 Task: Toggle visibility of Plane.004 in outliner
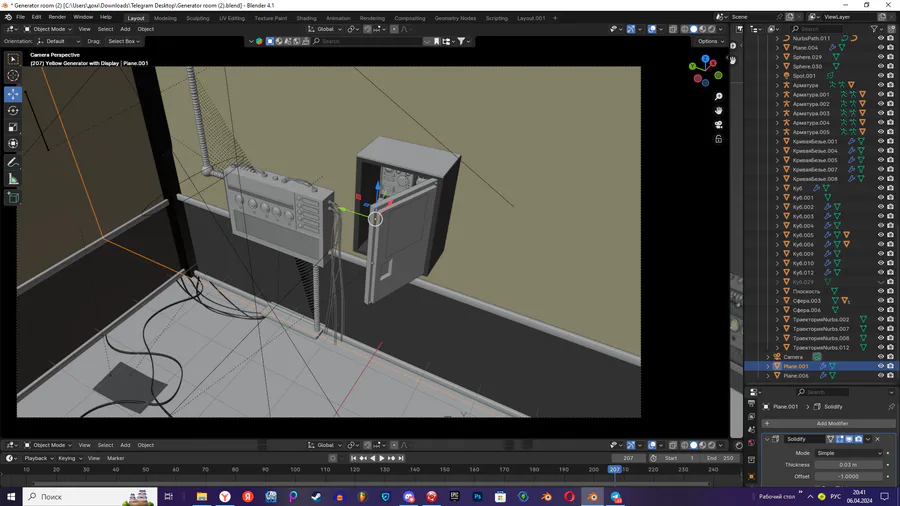point(880,47)
